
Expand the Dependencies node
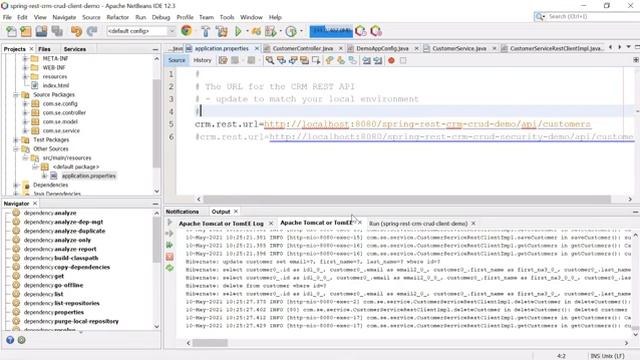point(16,185)
